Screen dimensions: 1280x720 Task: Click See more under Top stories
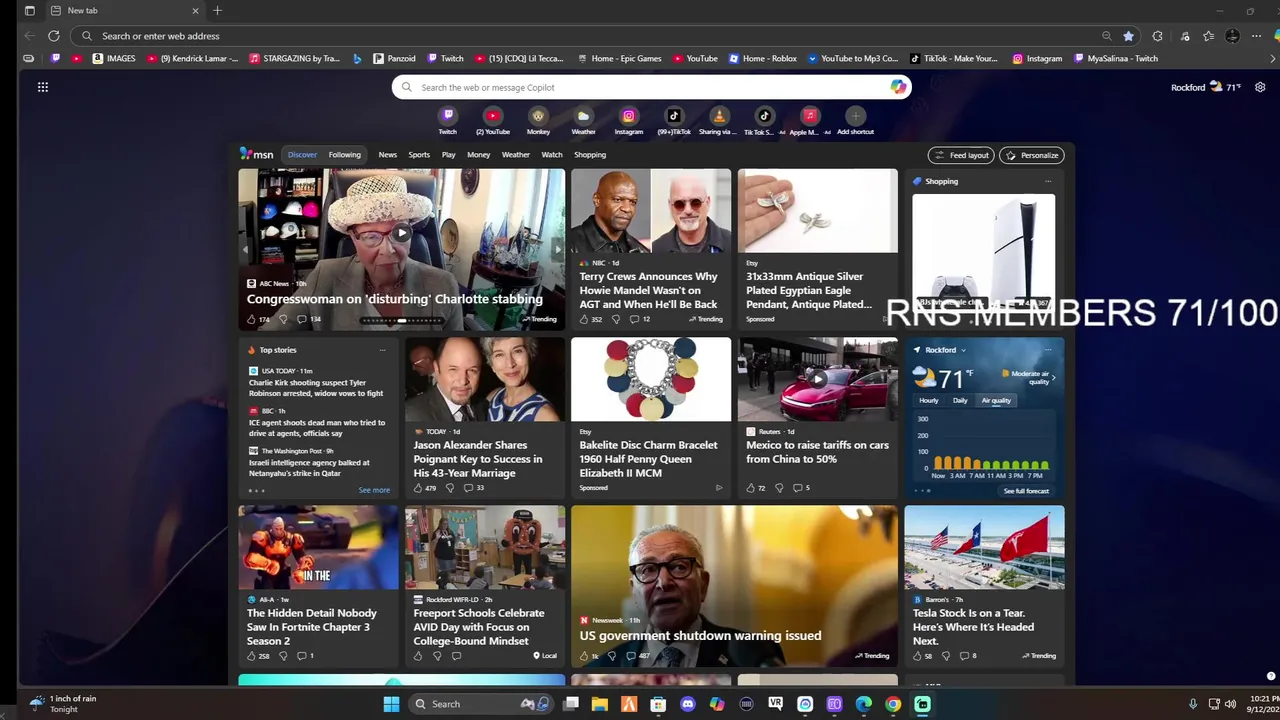coord(374,490)
